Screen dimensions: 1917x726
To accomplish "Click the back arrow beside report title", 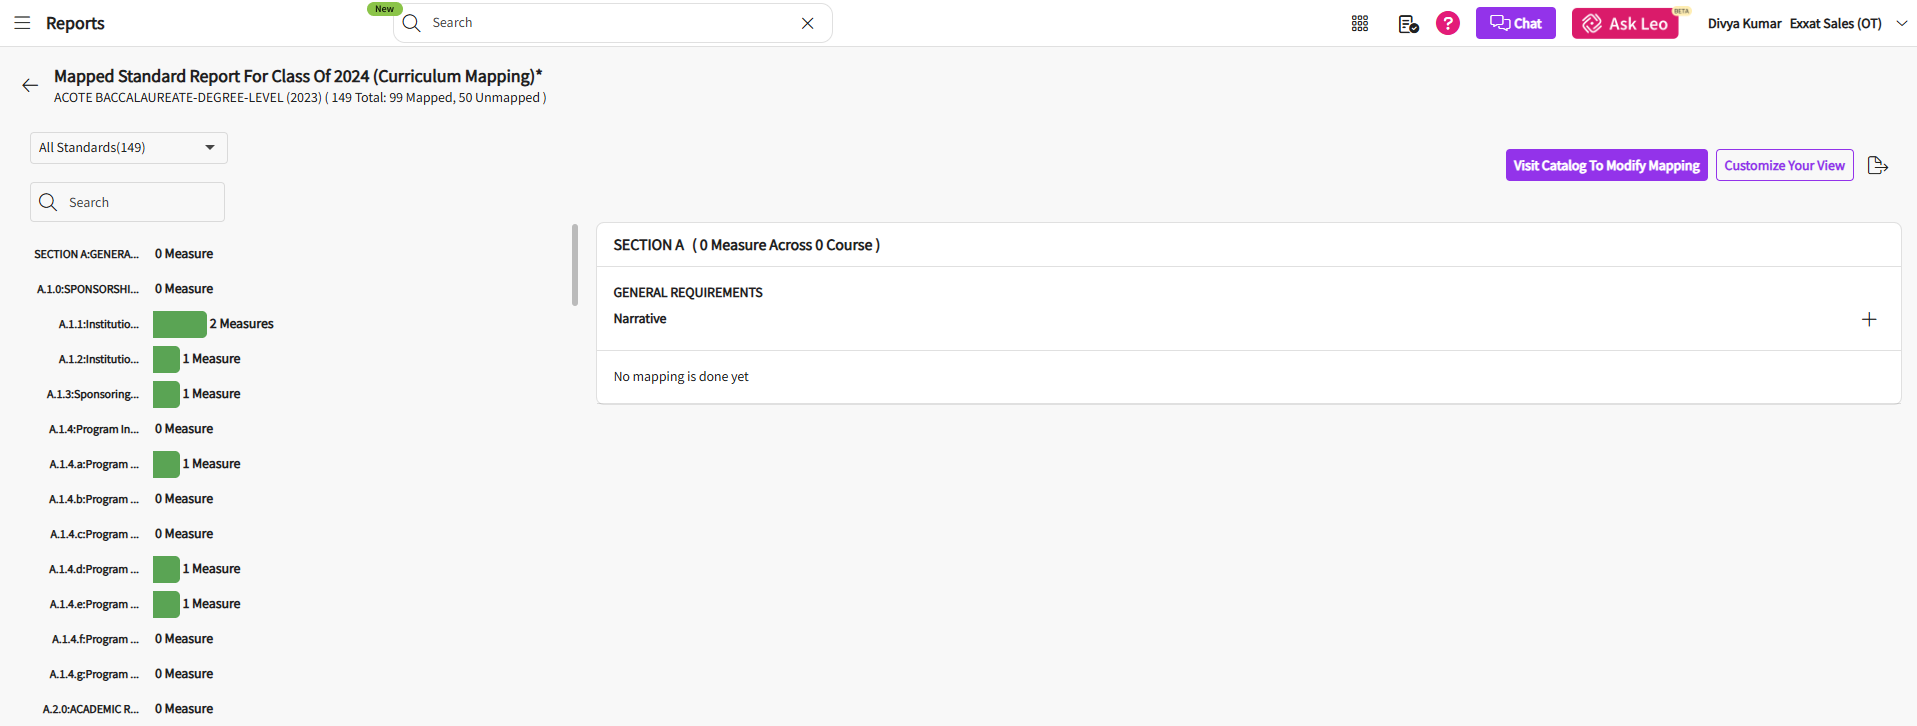I will [30, 86].
